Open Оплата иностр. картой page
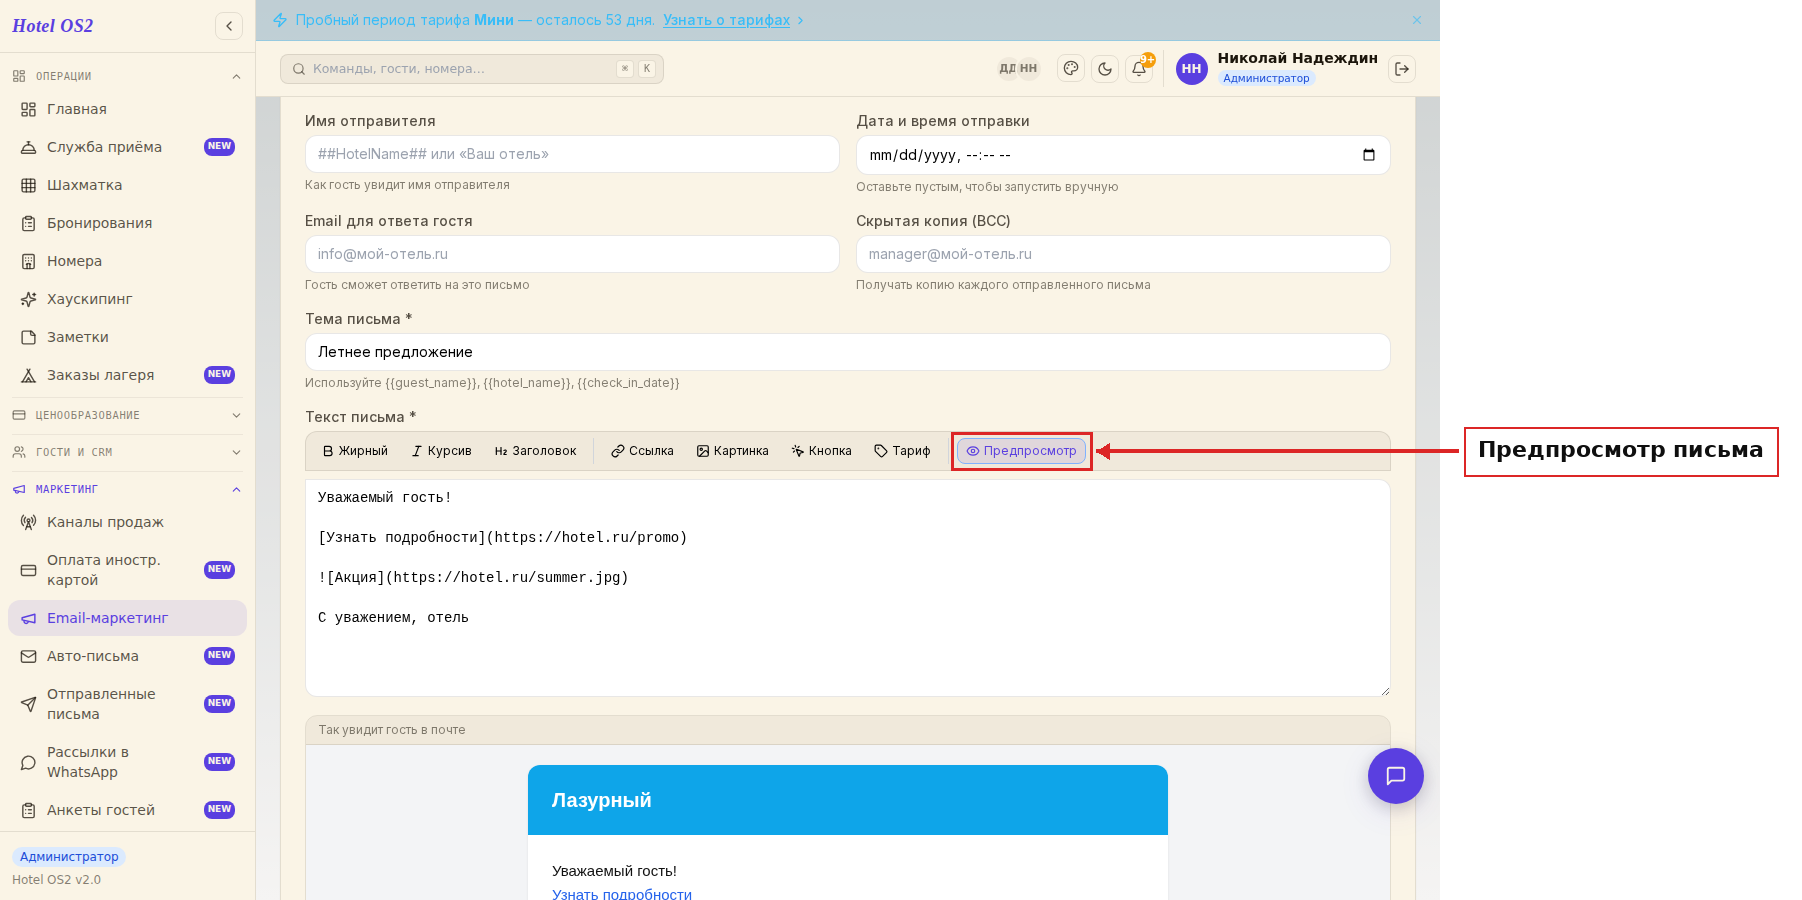Image resolution: width=1802 pixels, height=900 pixels. point(127,570)
